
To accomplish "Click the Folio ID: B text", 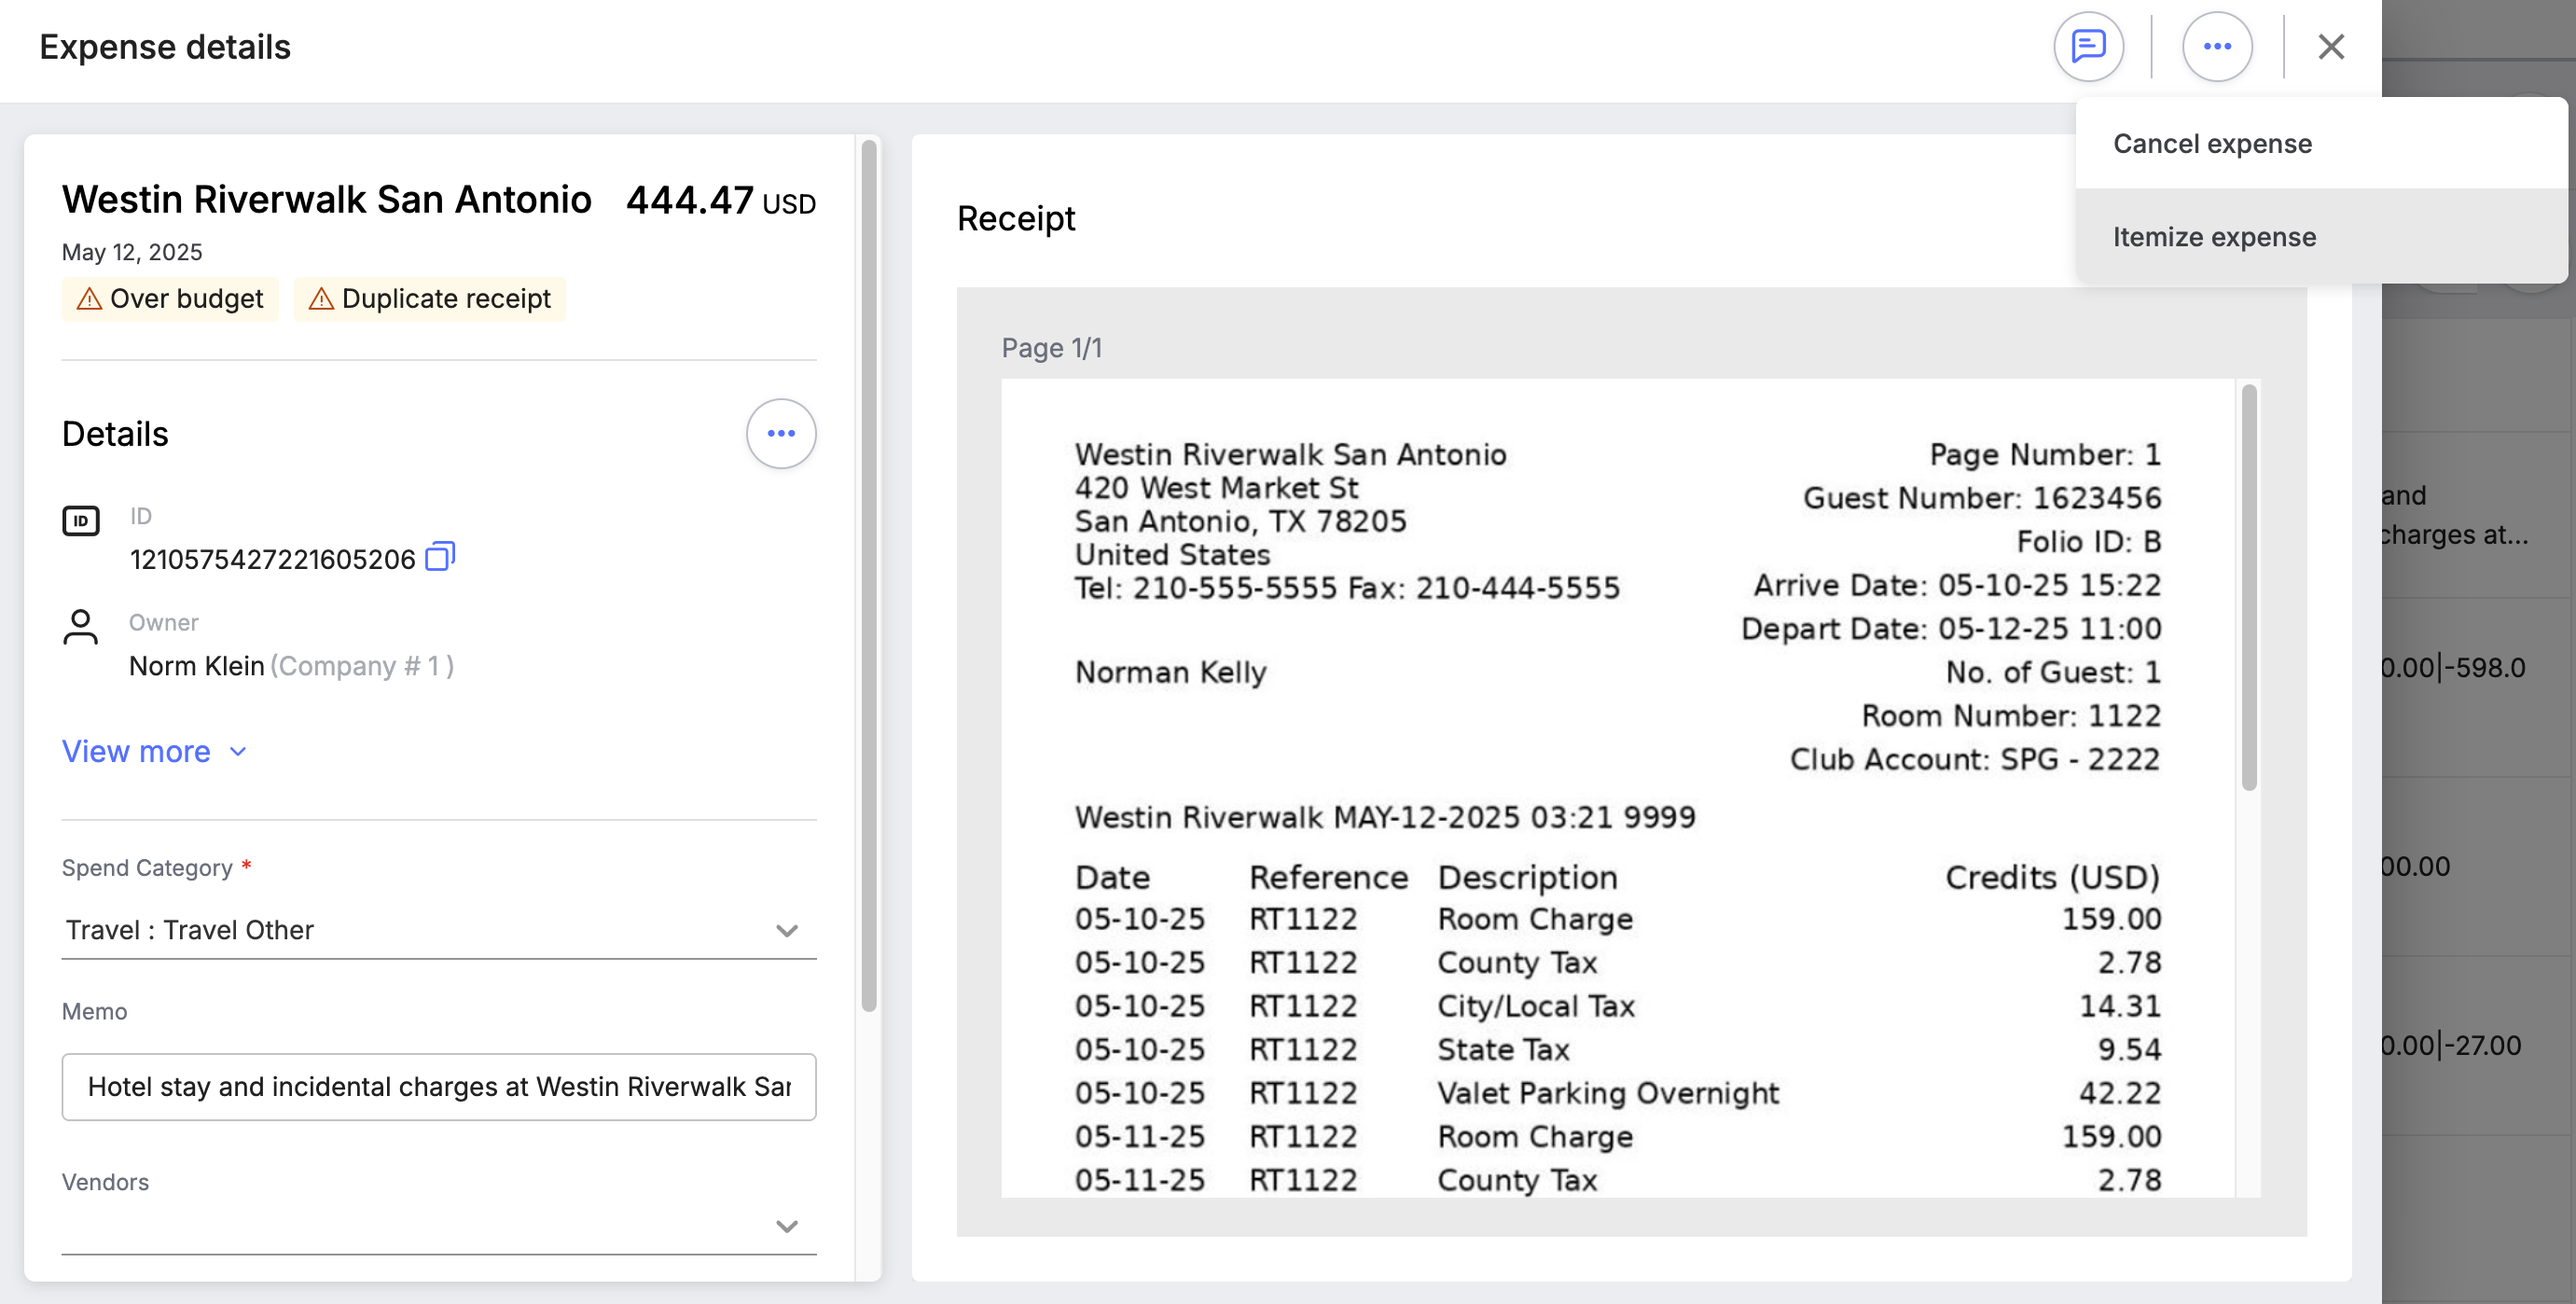I will [x=2089, y=542].
